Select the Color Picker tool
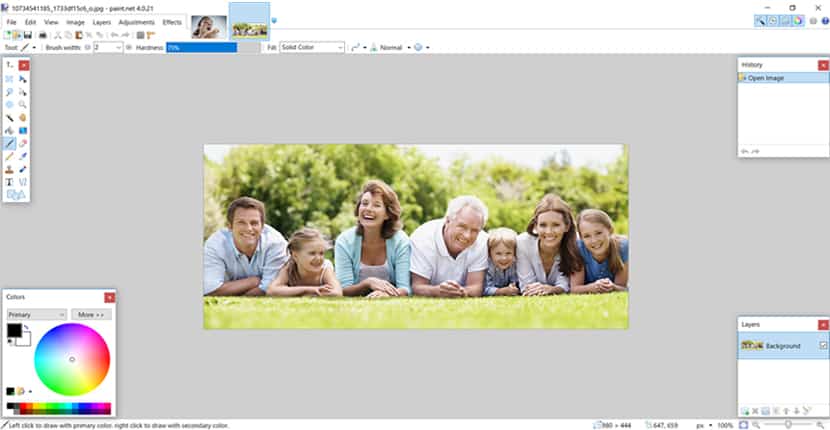 (x=23, y=156)
